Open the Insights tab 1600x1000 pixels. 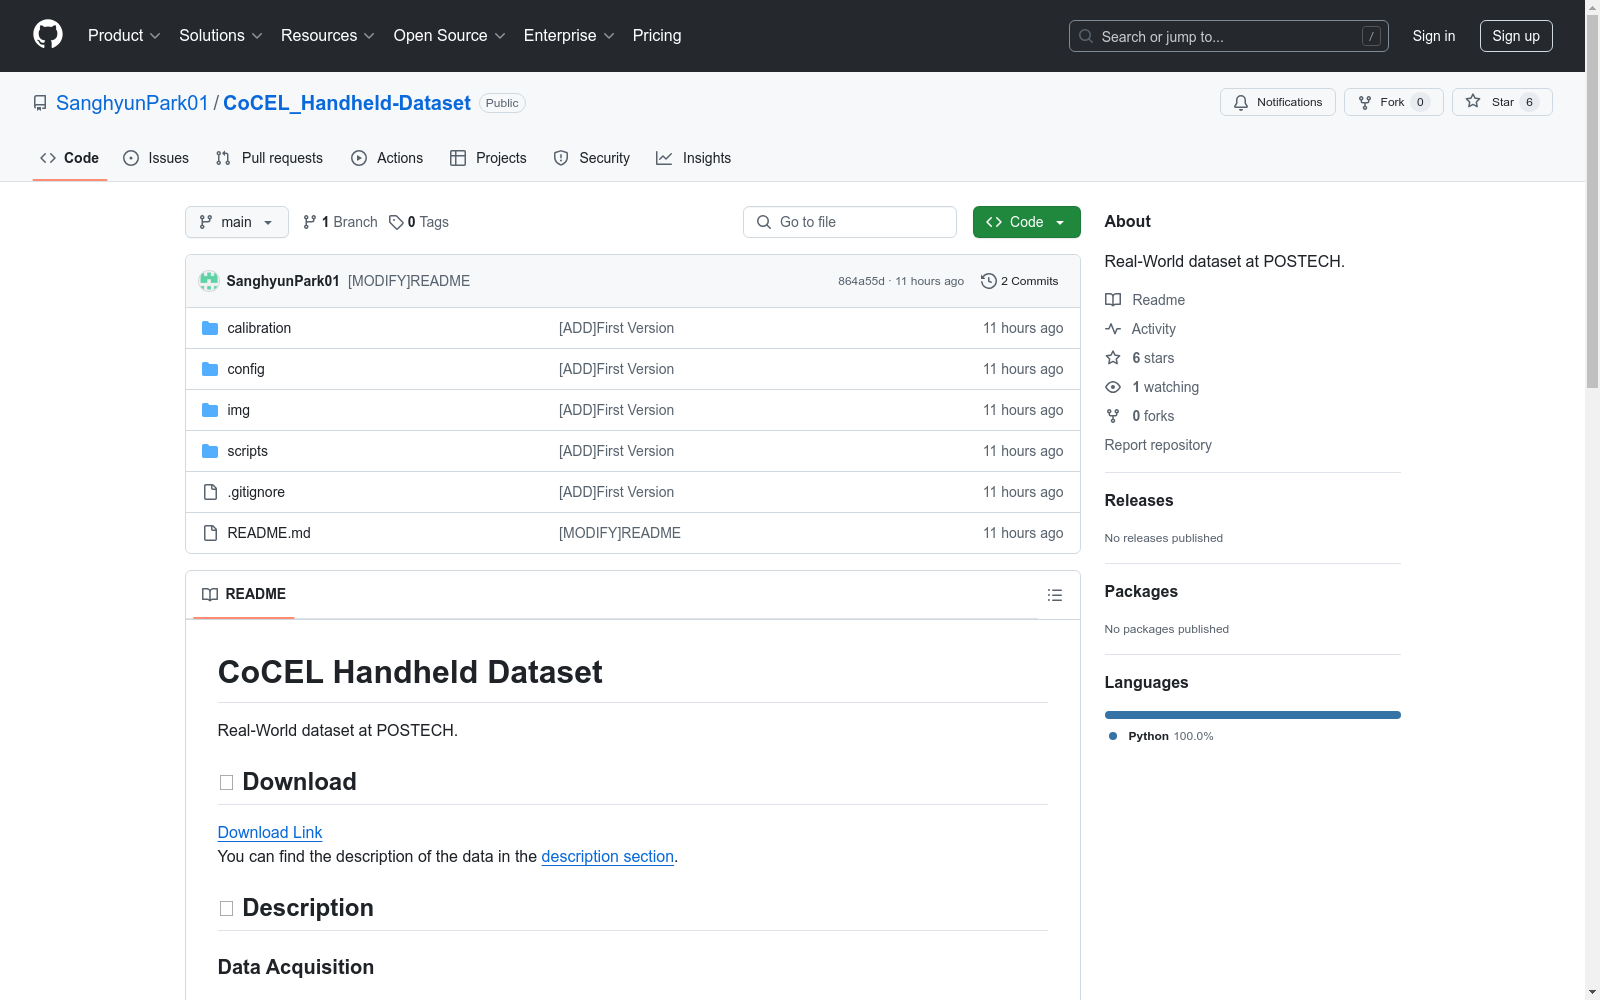pyautogui.click(x=693, y=158)
